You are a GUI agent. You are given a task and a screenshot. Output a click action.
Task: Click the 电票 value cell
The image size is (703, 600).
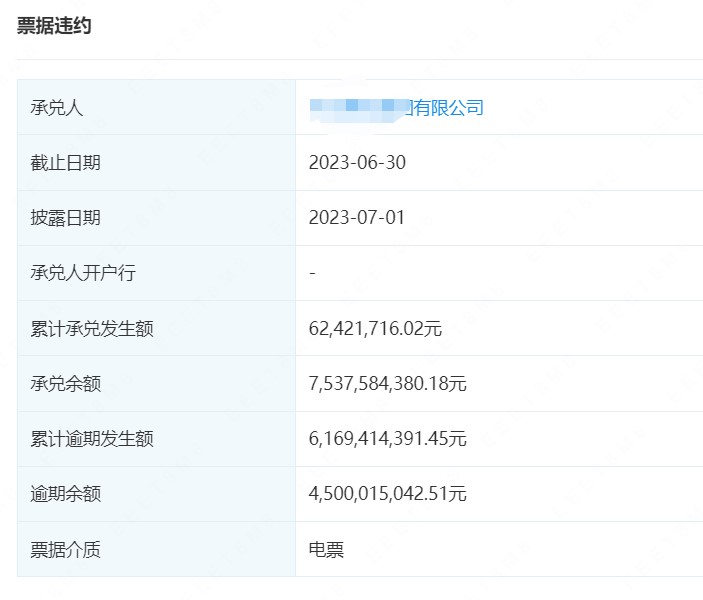pyautogui.click(x=327, y=549)
